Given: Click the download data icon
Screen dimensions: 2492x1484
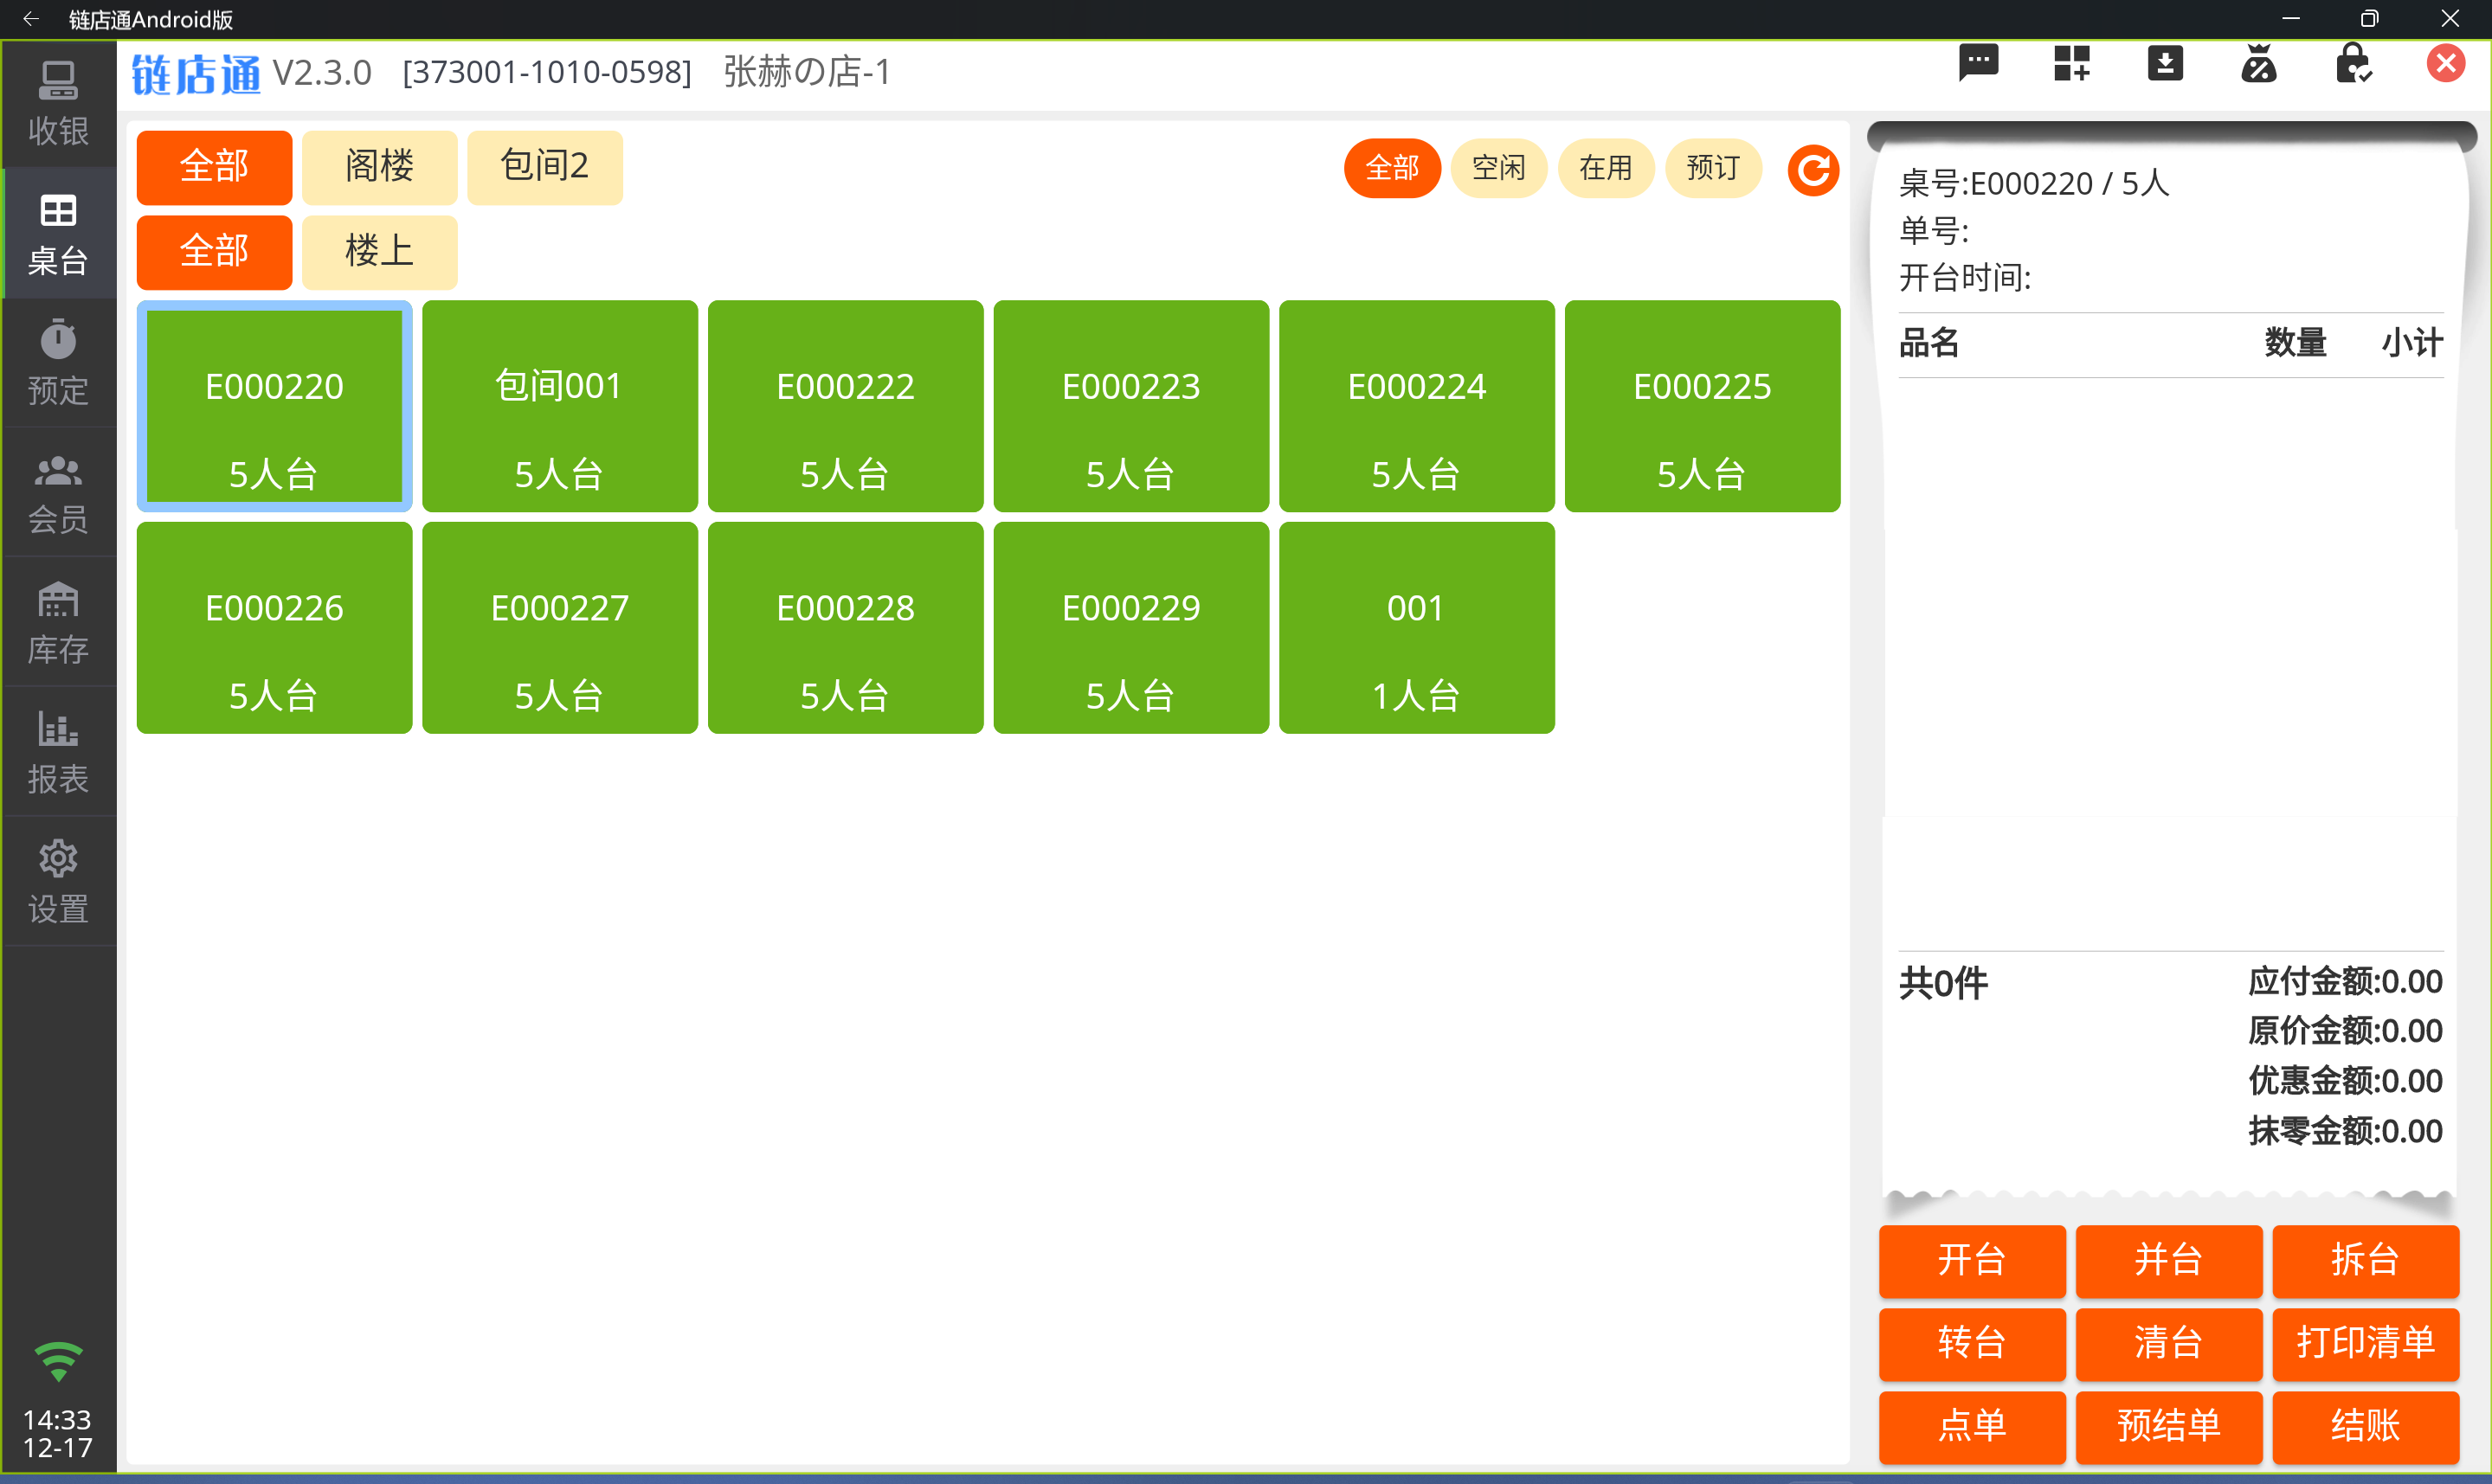Looking at the screenshot, I should point(2165,65).
